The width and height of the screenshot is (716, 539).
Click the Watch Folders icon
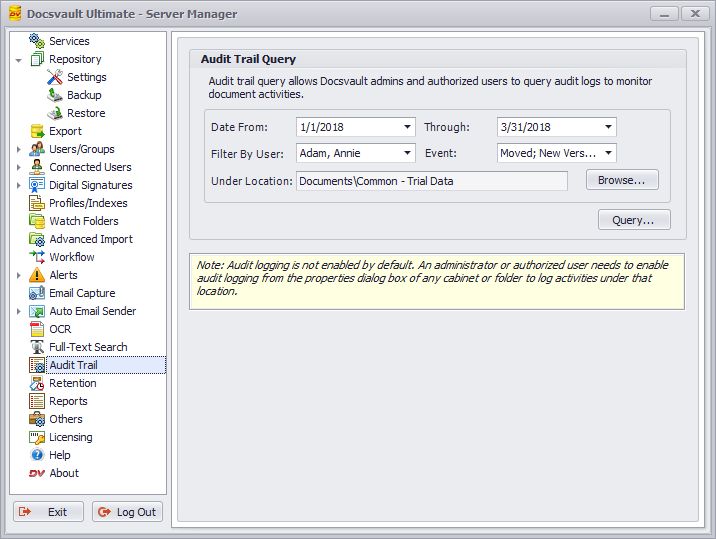(x=37, y=221)
